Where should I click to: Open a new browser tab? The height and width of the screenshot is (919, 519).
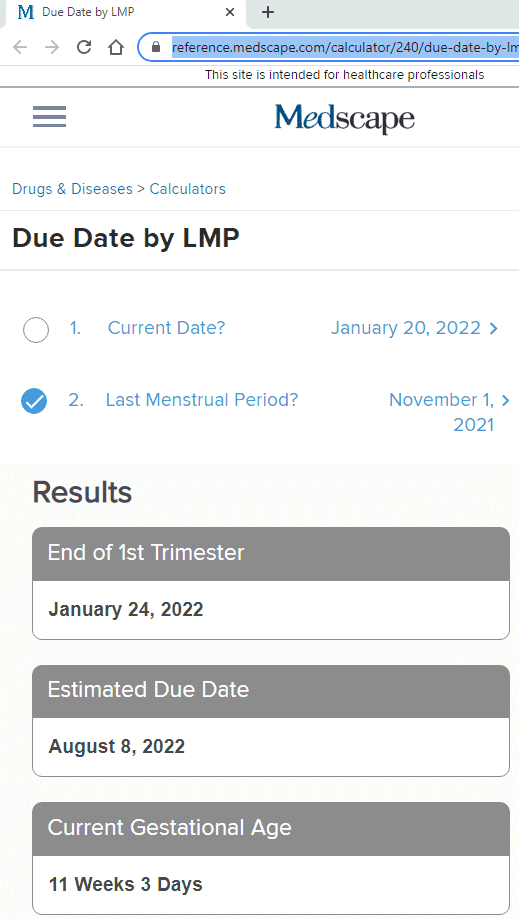[268, 12]
